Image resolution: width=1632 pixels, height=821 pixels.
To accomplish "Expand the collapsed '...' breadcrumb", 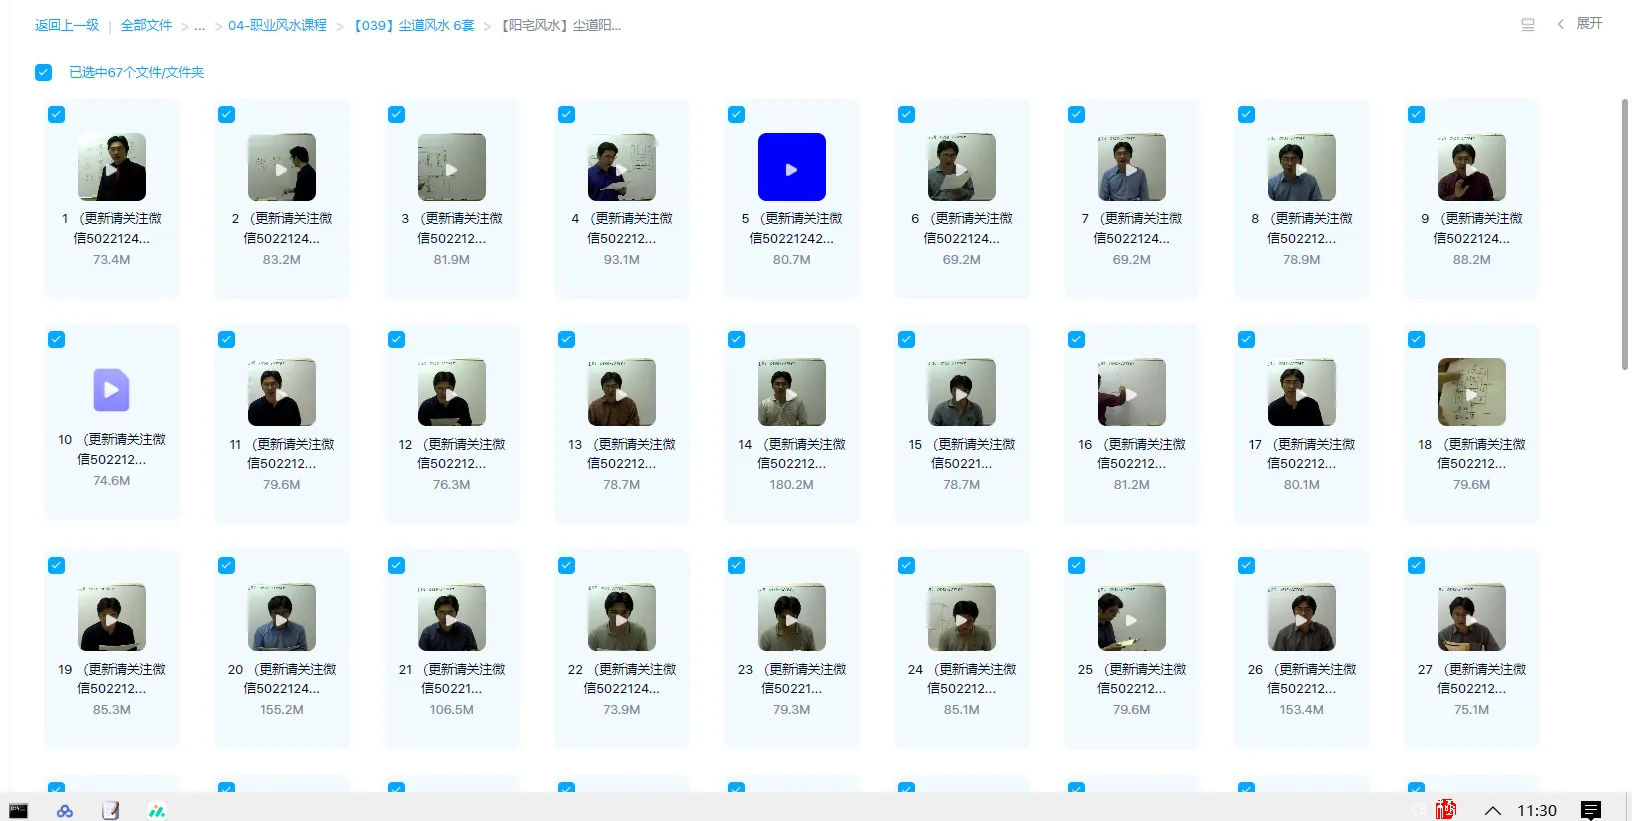I will (x=200, y=25).
